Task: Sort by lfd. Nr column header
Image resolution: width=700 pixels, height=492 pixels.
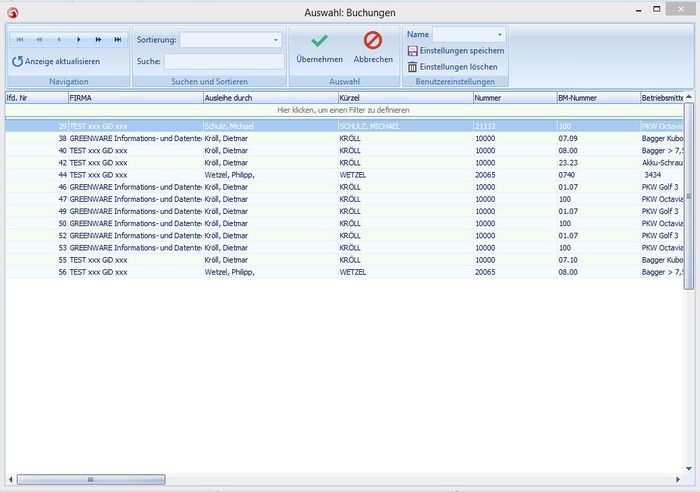Action: coord(37,98)
